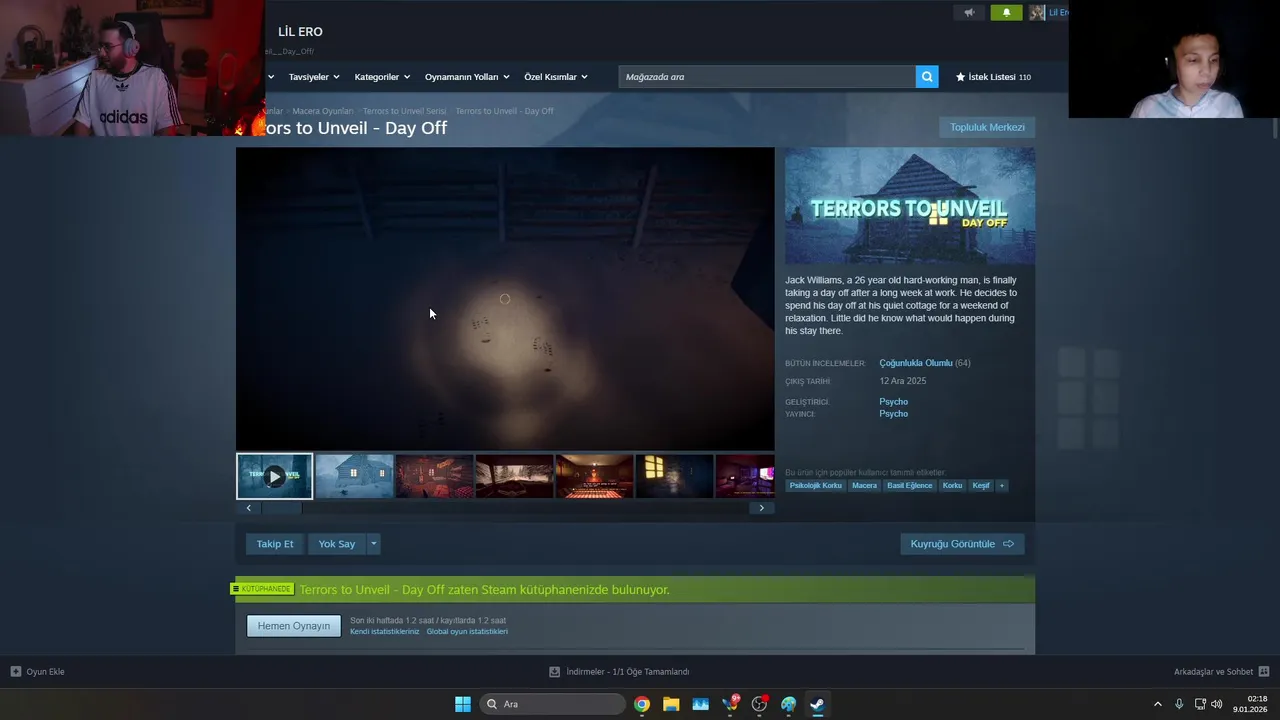Select the red-lit bedroom screenshot thumbnail
The image size is (1280, 720).
tap(435, 476)
